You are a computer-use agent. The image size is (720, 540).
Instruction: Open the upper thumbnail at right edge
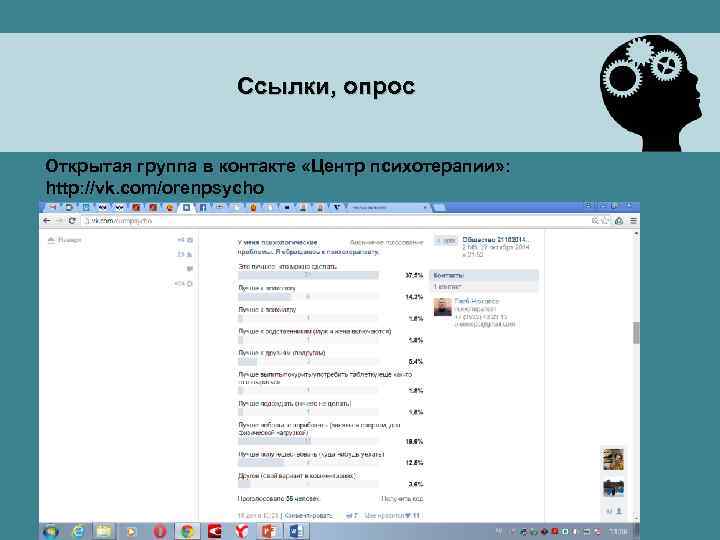tap(613, 460)
